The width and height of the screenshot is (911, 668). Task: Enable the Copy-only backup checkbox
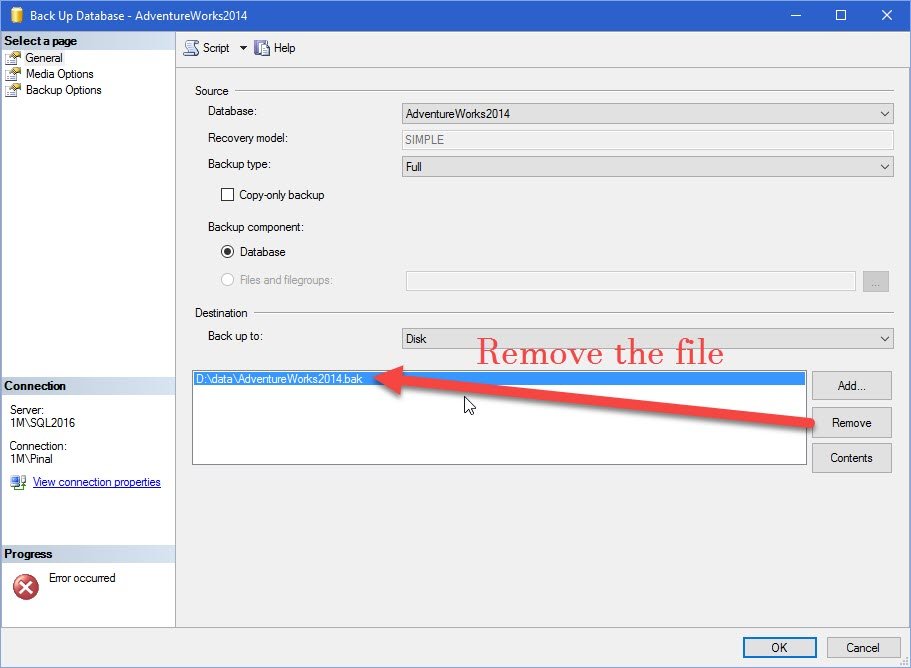(227, 195)
